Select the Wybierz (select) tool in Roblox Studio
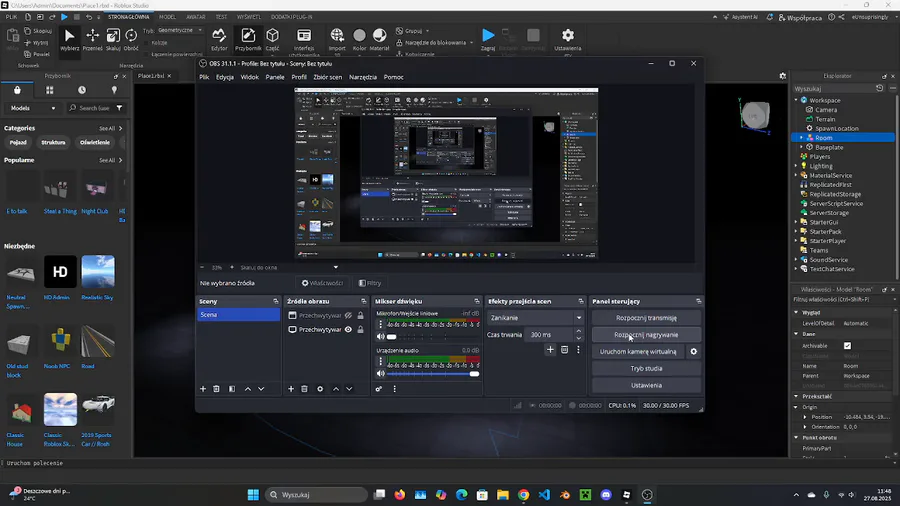Image resolution: width=900 pixels, height=506 pixels. (69, 40)
